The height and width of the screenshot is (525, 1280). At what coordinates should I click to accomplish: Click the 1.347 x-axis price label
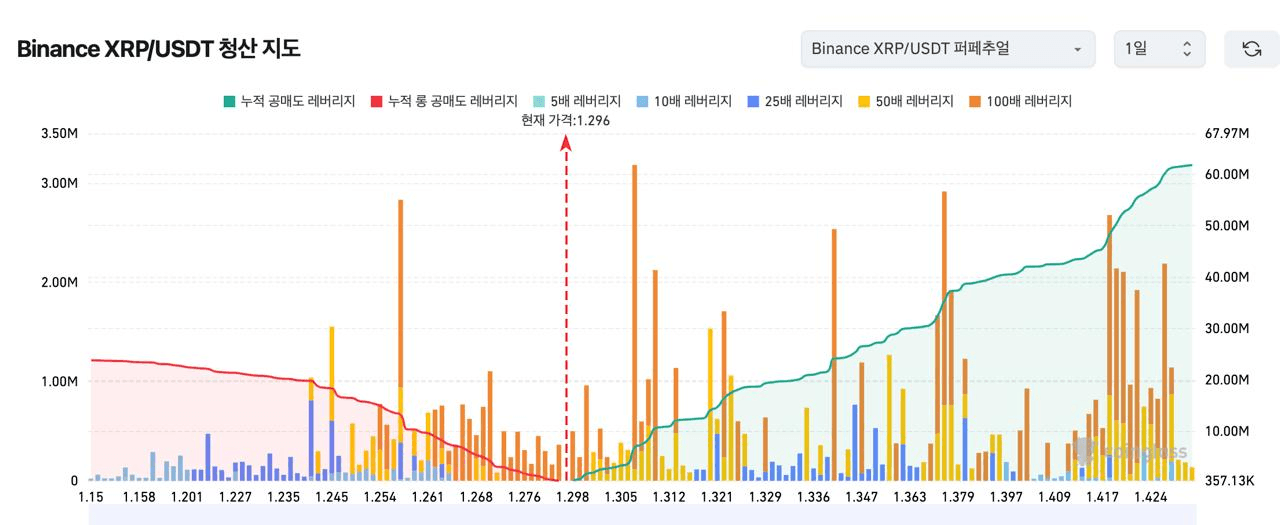tap(862, 497)
